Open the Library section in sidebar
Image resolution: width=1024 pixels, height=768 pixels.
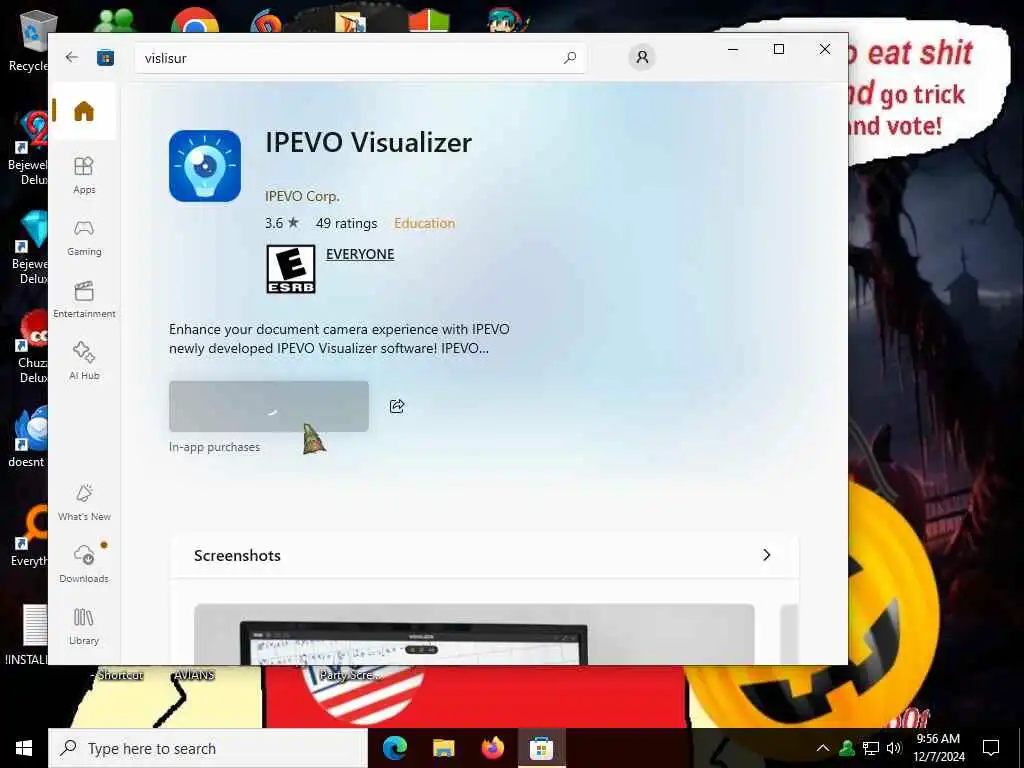84,626
